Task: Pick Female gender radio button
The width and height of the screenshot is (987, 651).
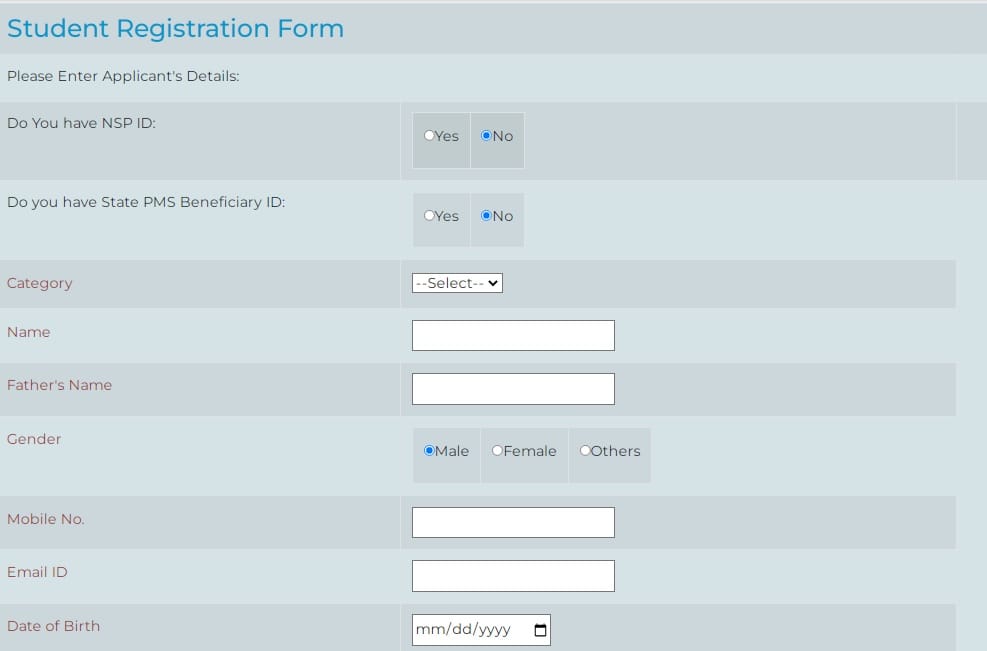Action: click(x=497, y=451)
